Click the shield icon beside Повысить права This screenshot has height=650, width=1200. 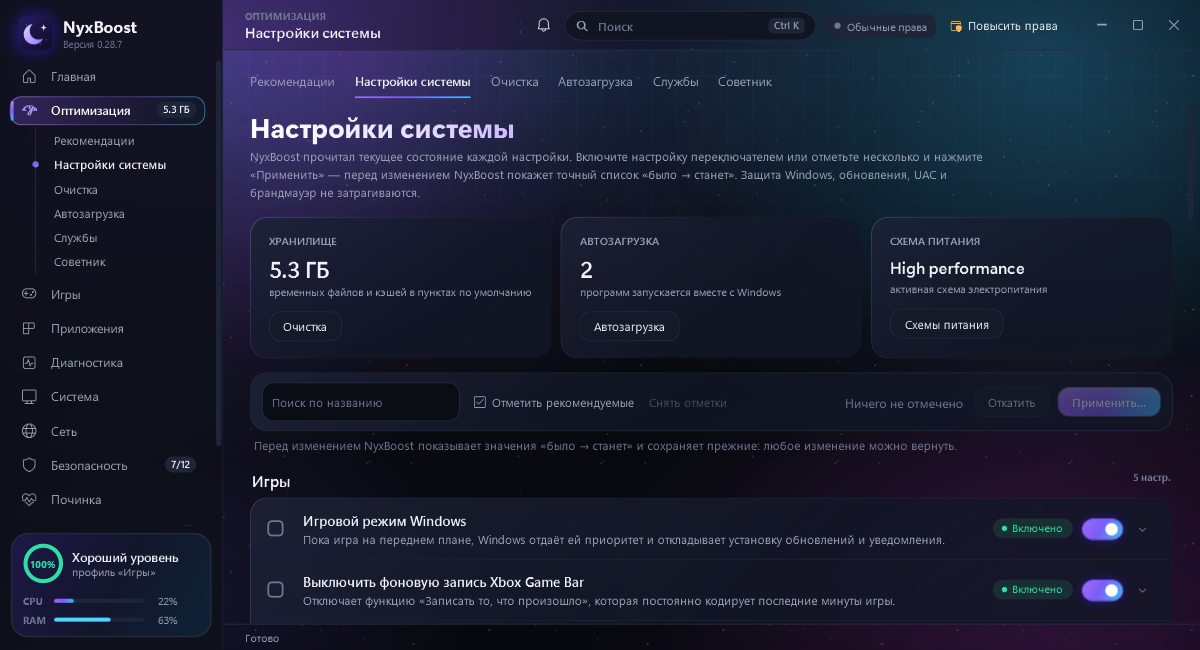tap(956, 26)
